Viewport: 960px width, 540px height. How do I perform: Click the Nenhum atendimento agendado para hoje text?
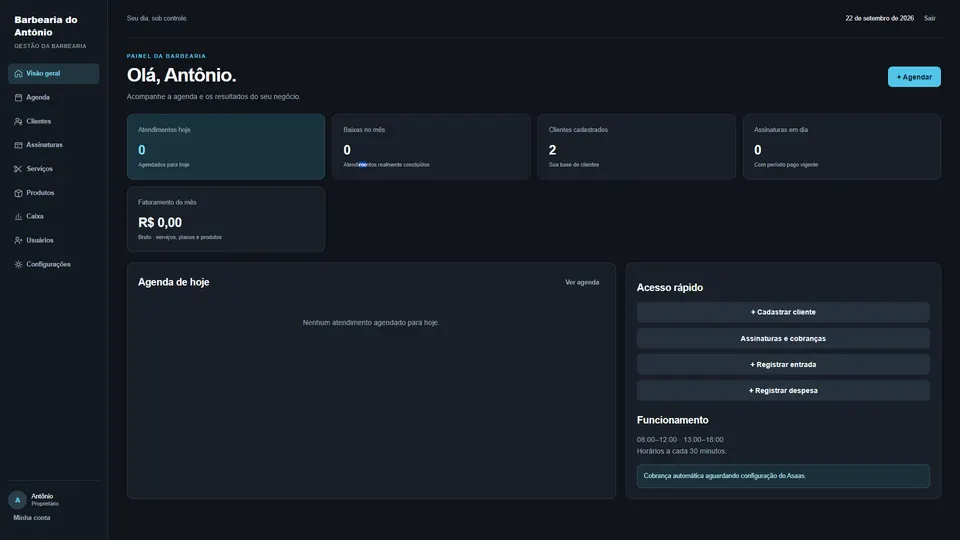point(370,323)
